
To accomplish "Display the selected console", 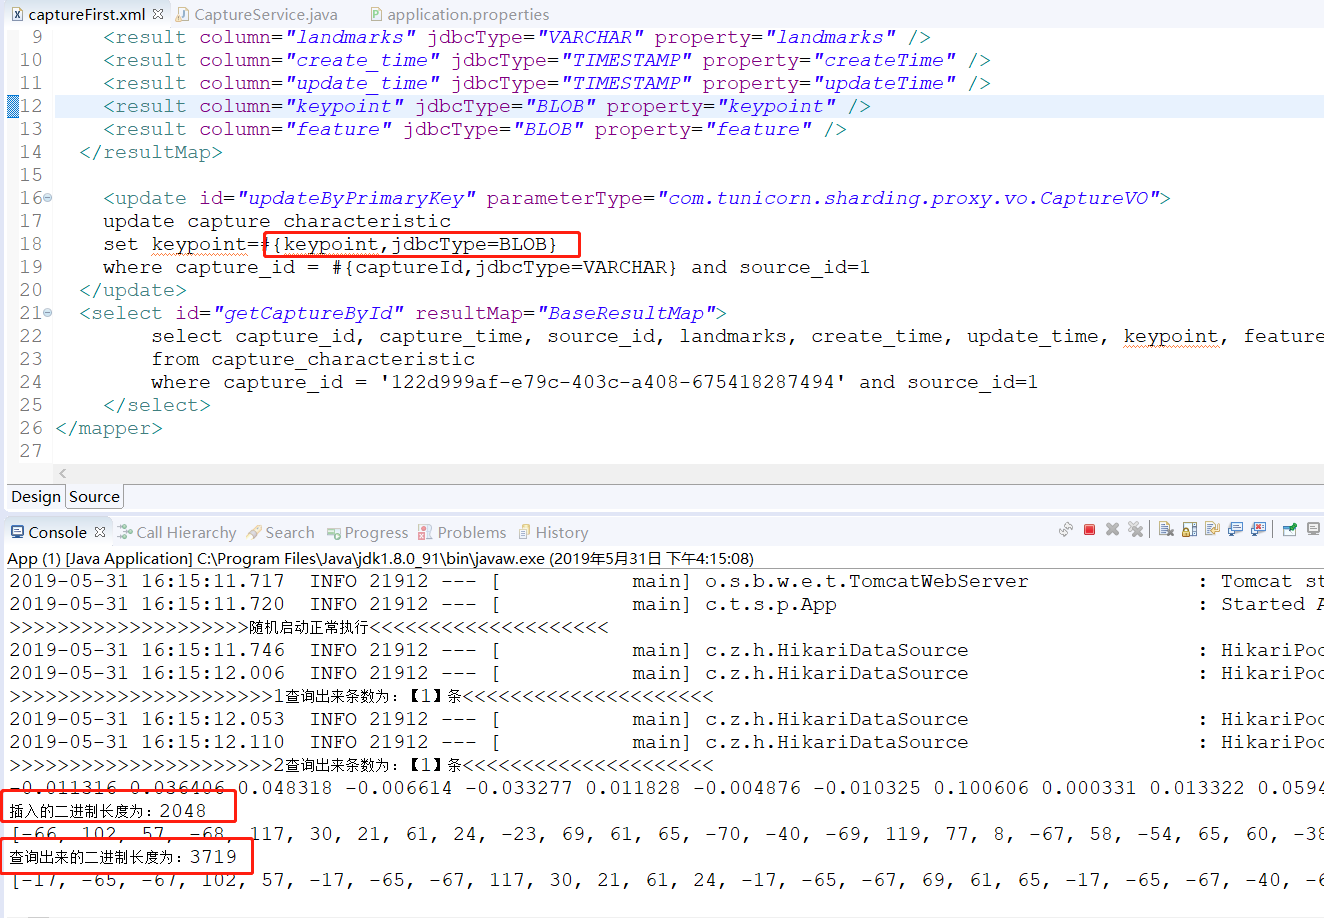I will click(x=1313, y=531).
